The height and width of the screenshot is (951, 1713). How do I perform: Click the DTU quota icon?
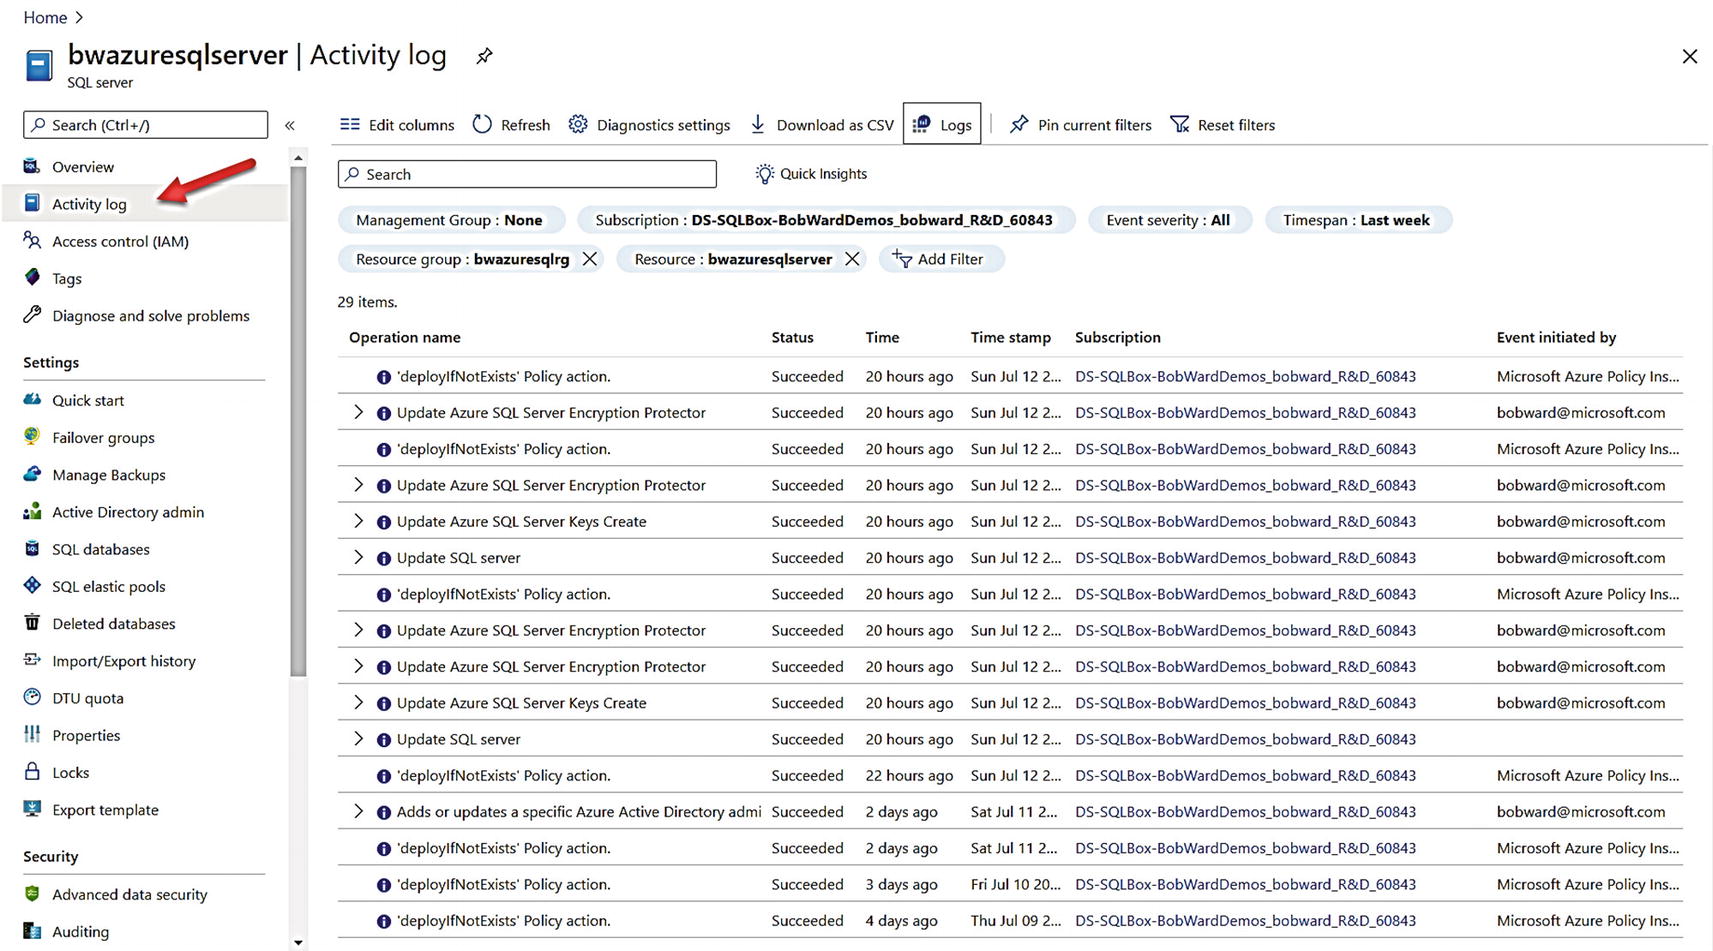click(32, 697)
